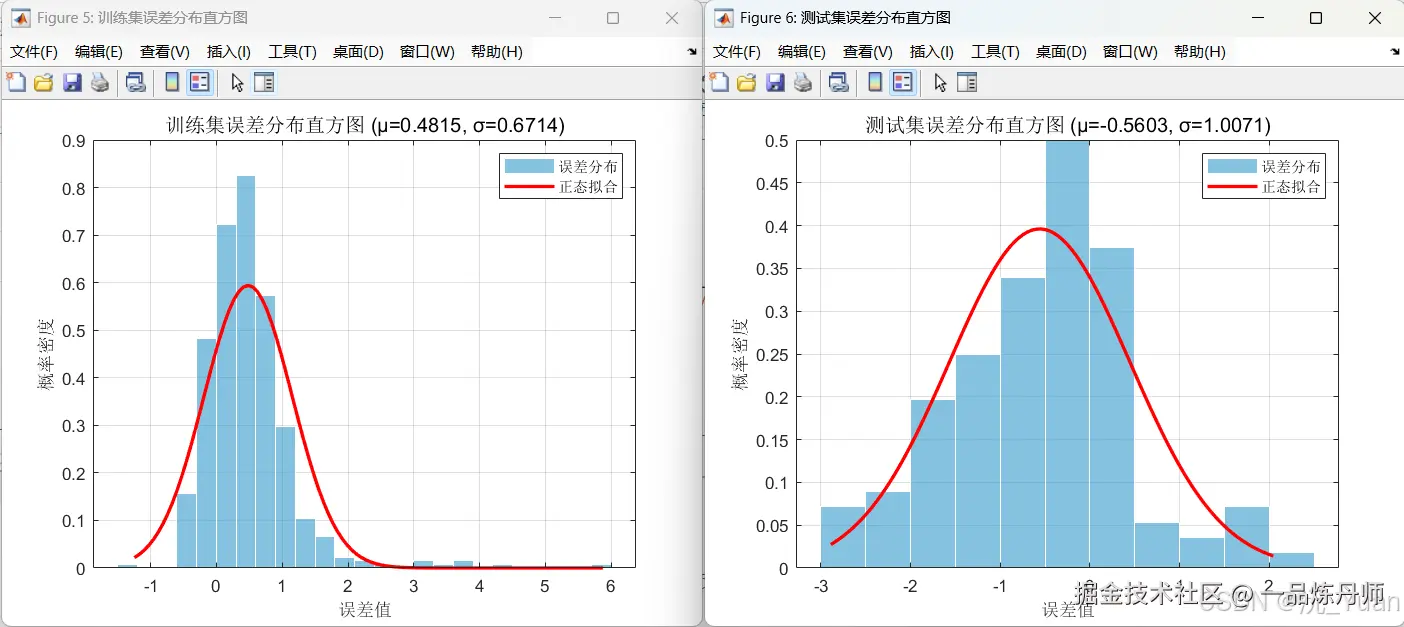Screen dimensions: 1404x627
Task: Maximize the Figure 5 window
Action: (x=613, y=18)
